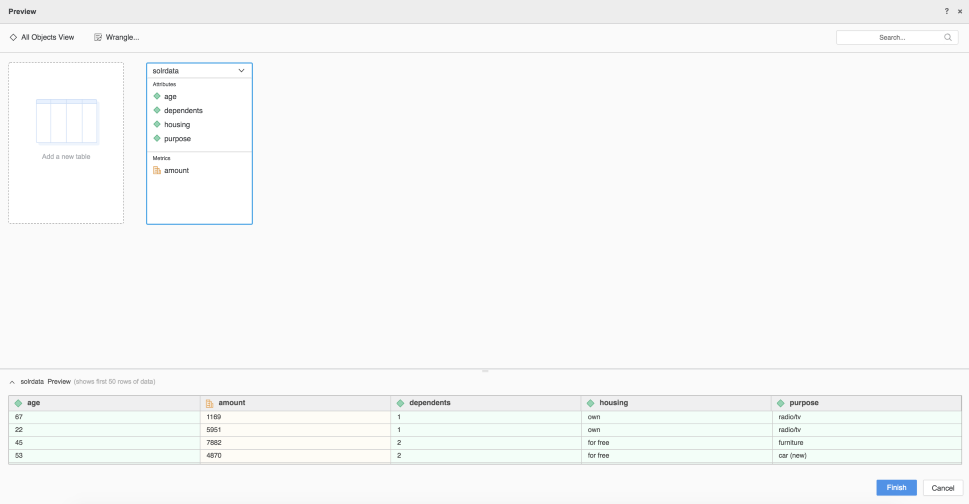Select the housing column header
Viewport: 969px width, 504px height.
coord(613,403)
